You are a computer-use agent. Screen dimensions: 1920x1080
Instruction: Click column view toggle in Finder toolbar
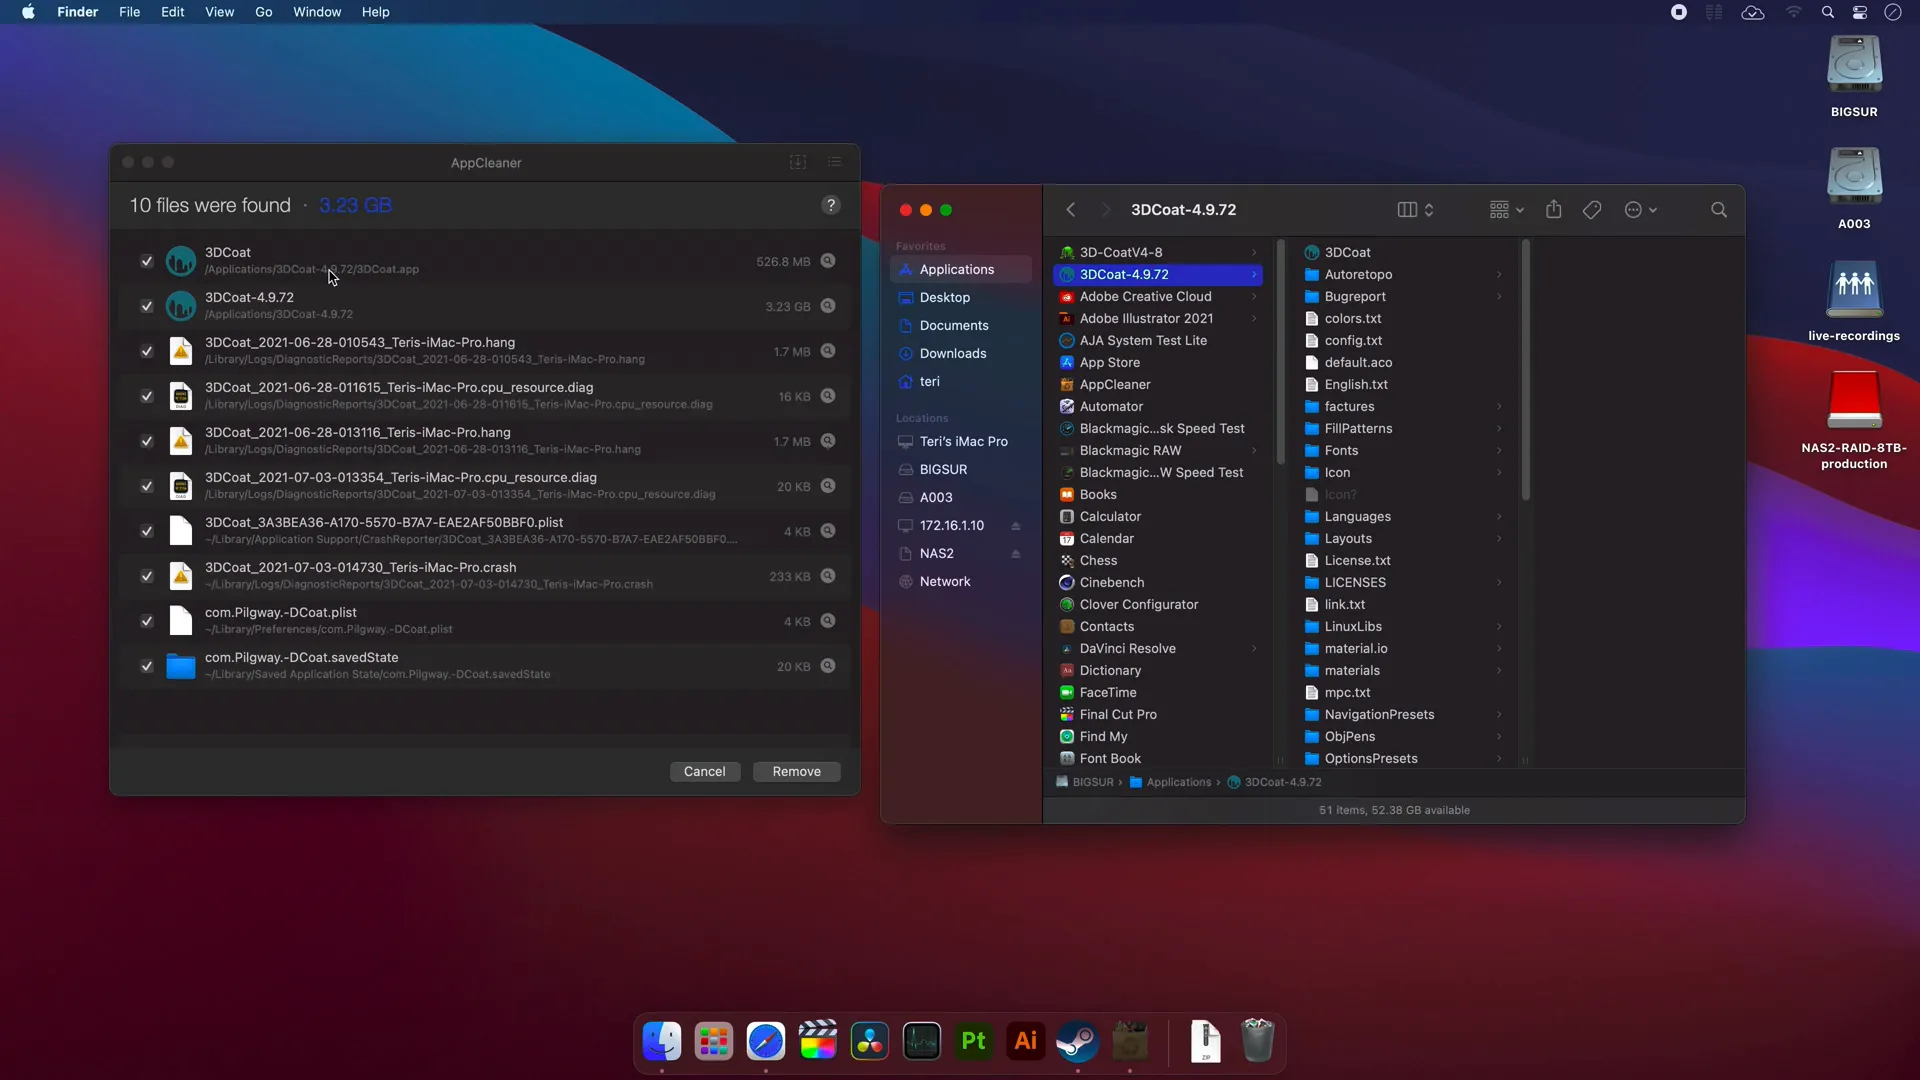point(1406,208)
